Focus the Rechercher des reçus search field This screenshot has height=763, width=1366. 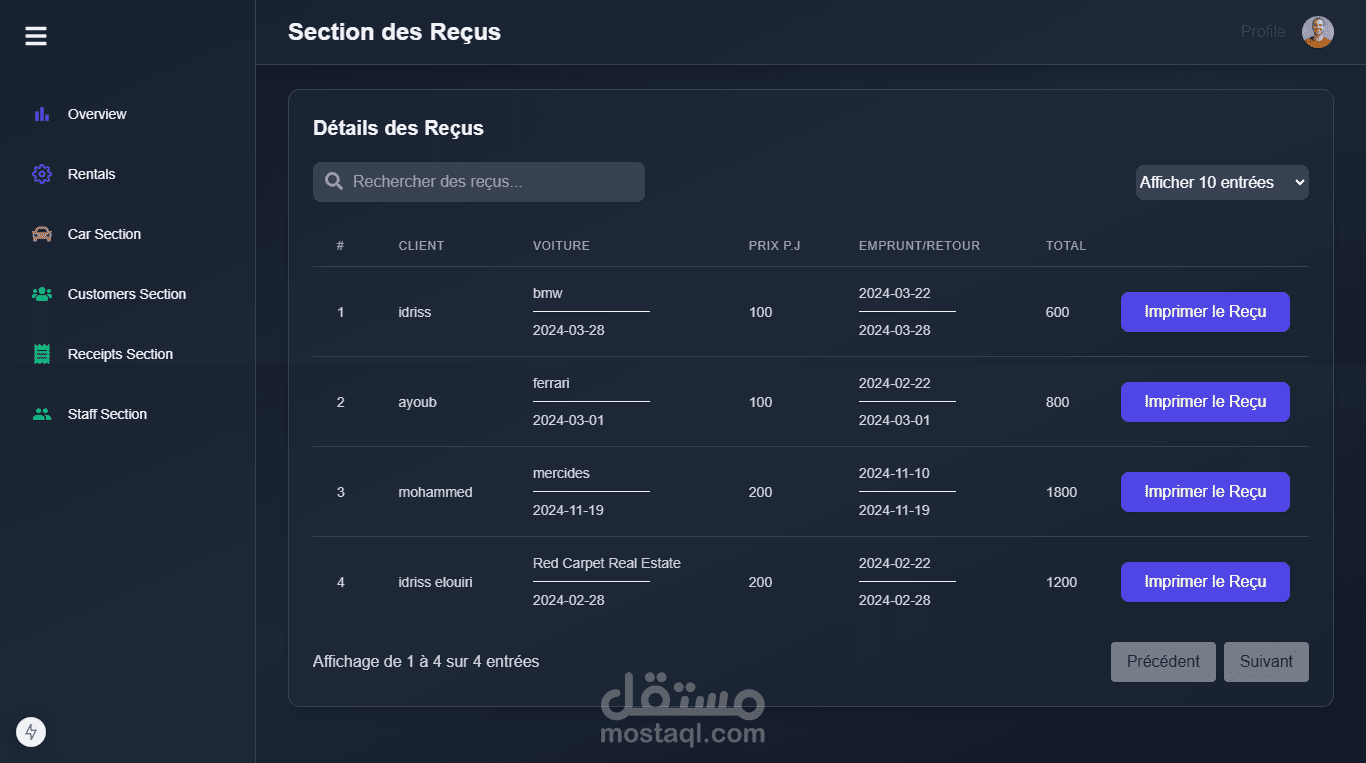[x=490, y=182]
